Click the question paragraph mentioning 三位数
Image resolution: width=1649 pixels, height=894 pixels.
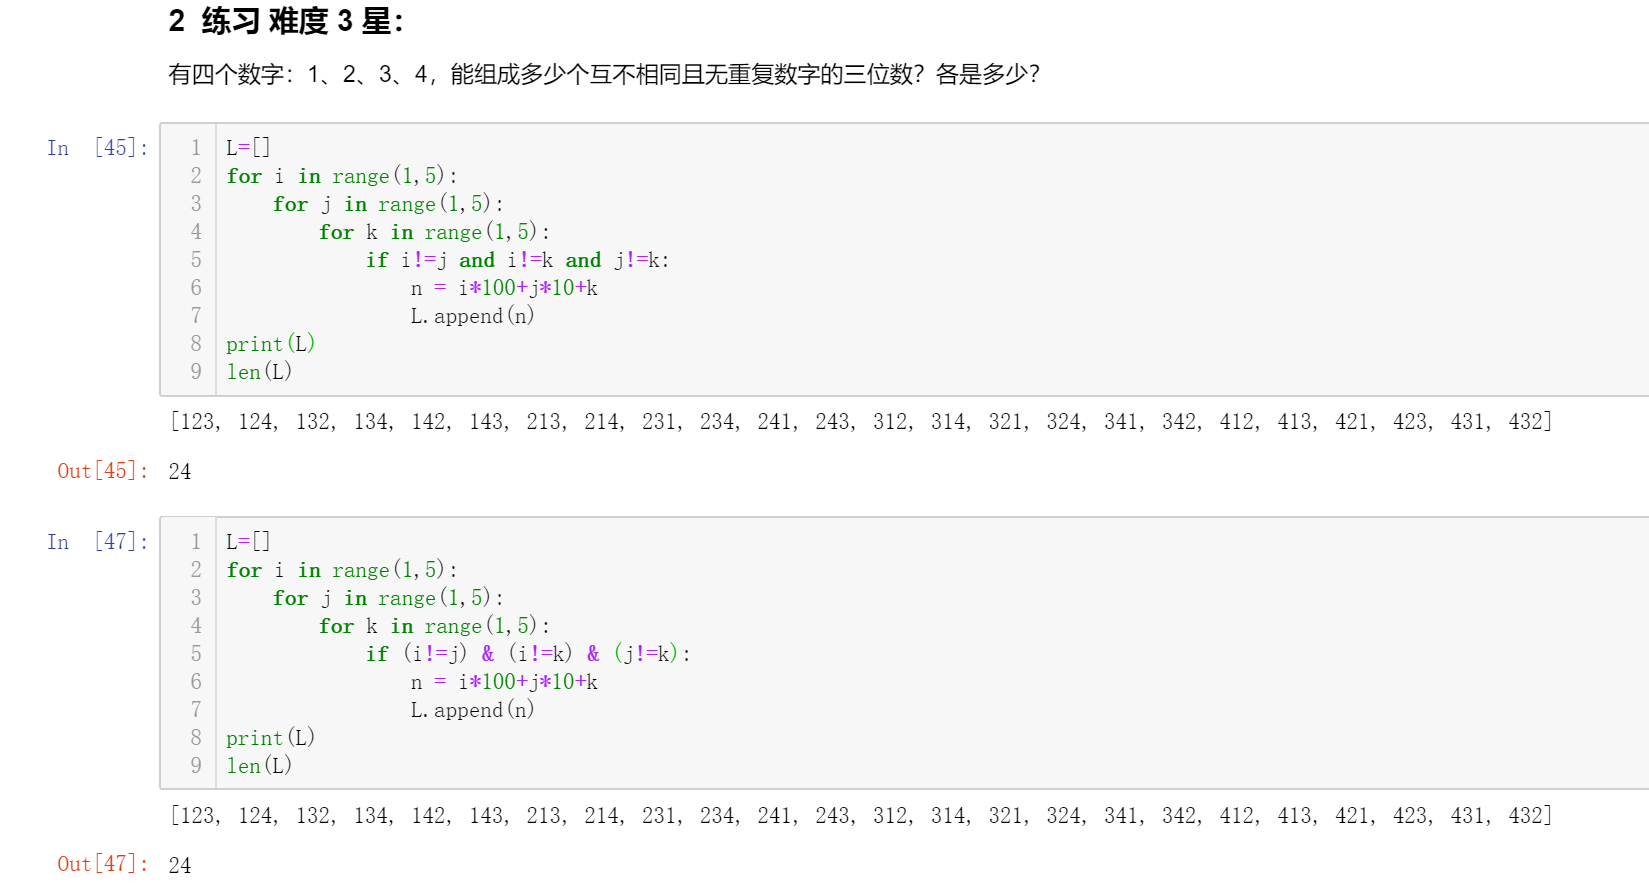[603, 74]
